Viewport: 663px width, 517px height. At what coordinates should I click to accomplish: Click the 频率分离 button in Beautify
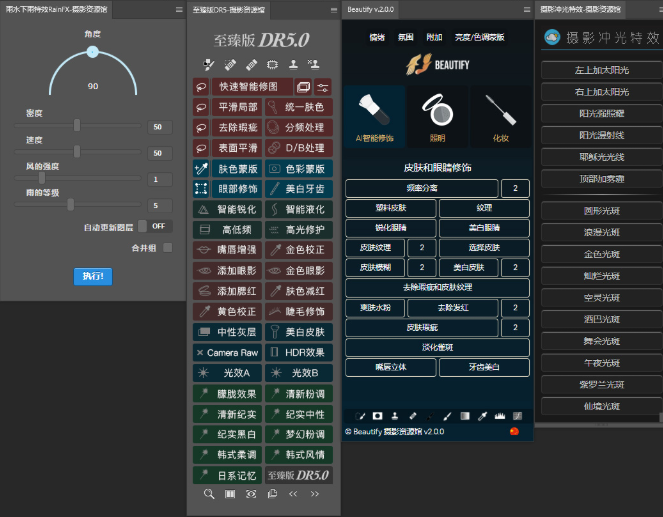422,188
